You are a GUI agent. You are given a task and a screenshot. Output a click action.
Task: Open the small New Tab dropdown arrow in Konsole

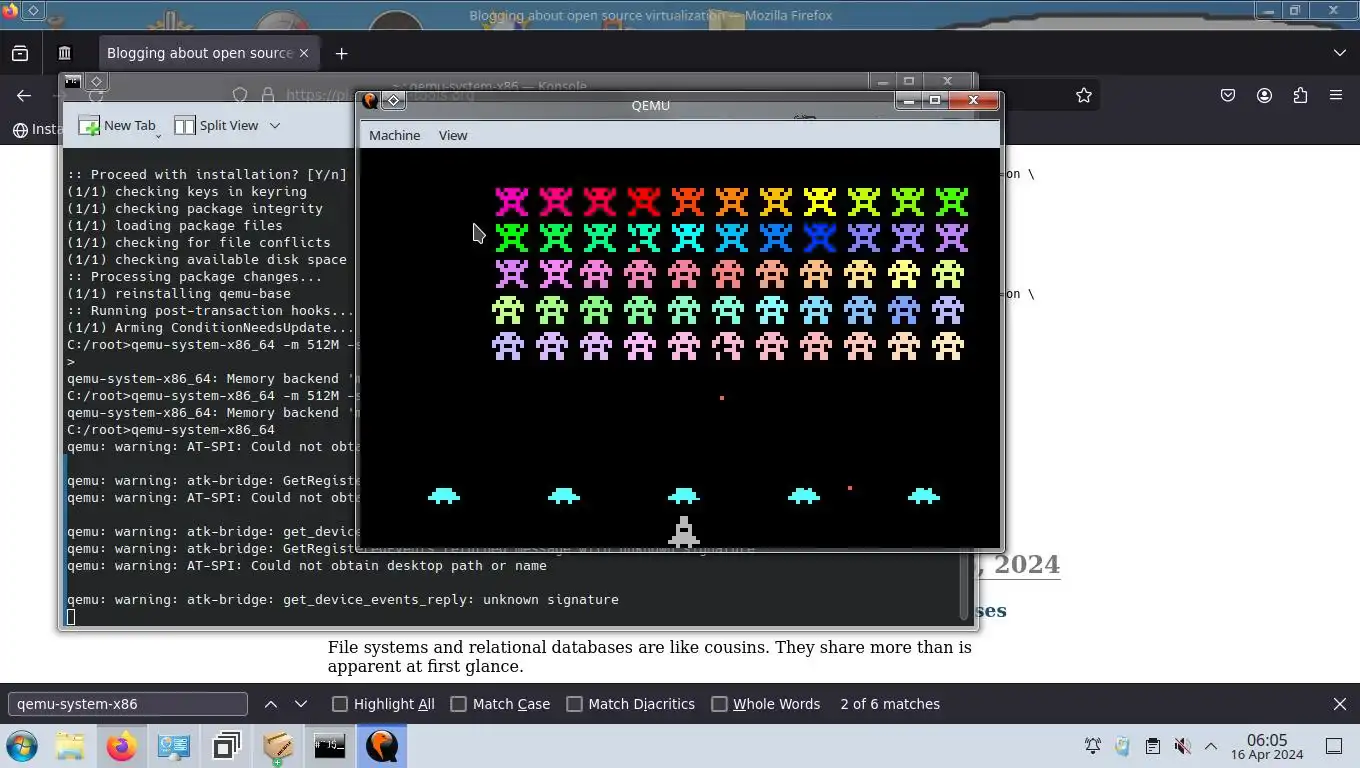click(x=158, y=134)
